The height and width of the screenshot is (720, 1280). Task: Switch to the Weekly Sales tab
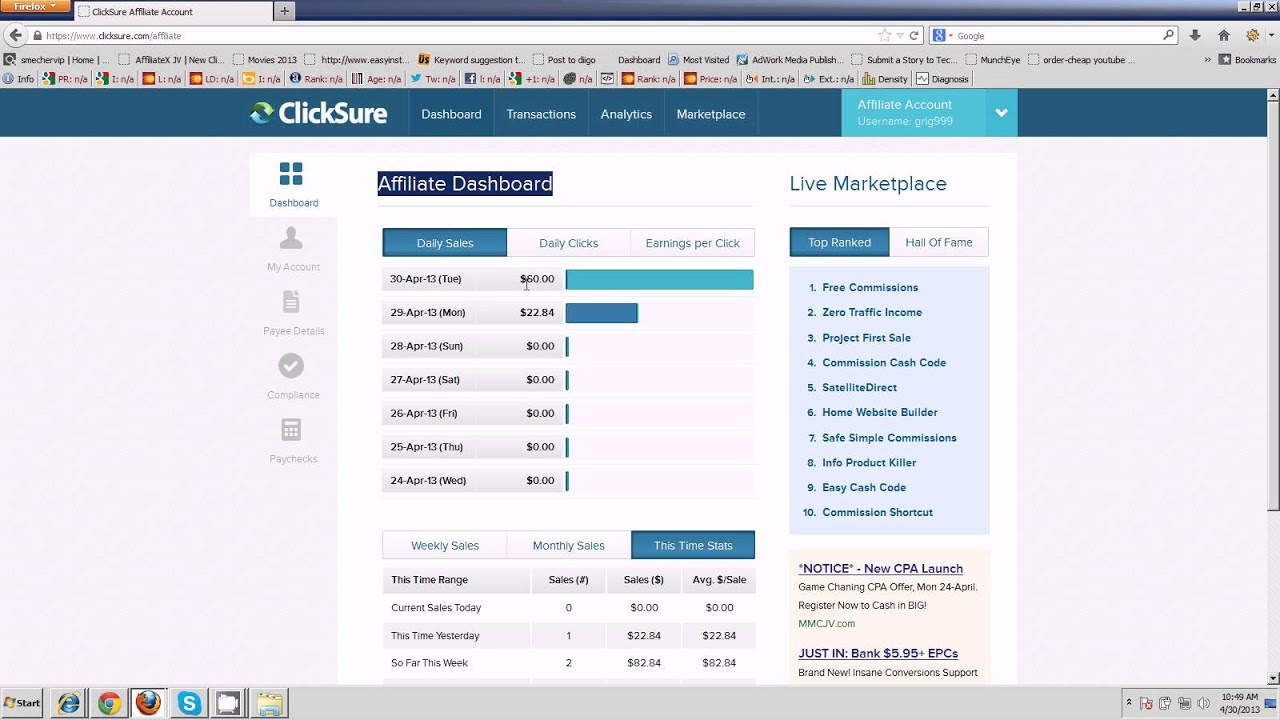(445, 545)
